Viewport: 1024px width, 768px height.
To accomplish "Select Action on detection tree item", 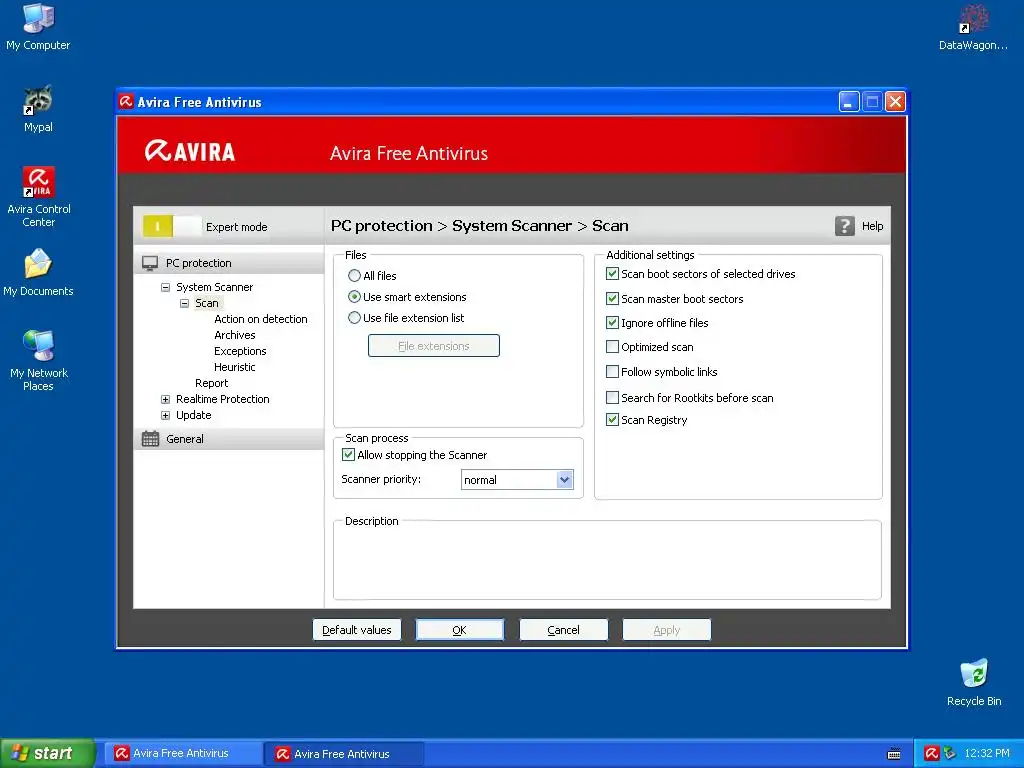I will coord(261,319).
